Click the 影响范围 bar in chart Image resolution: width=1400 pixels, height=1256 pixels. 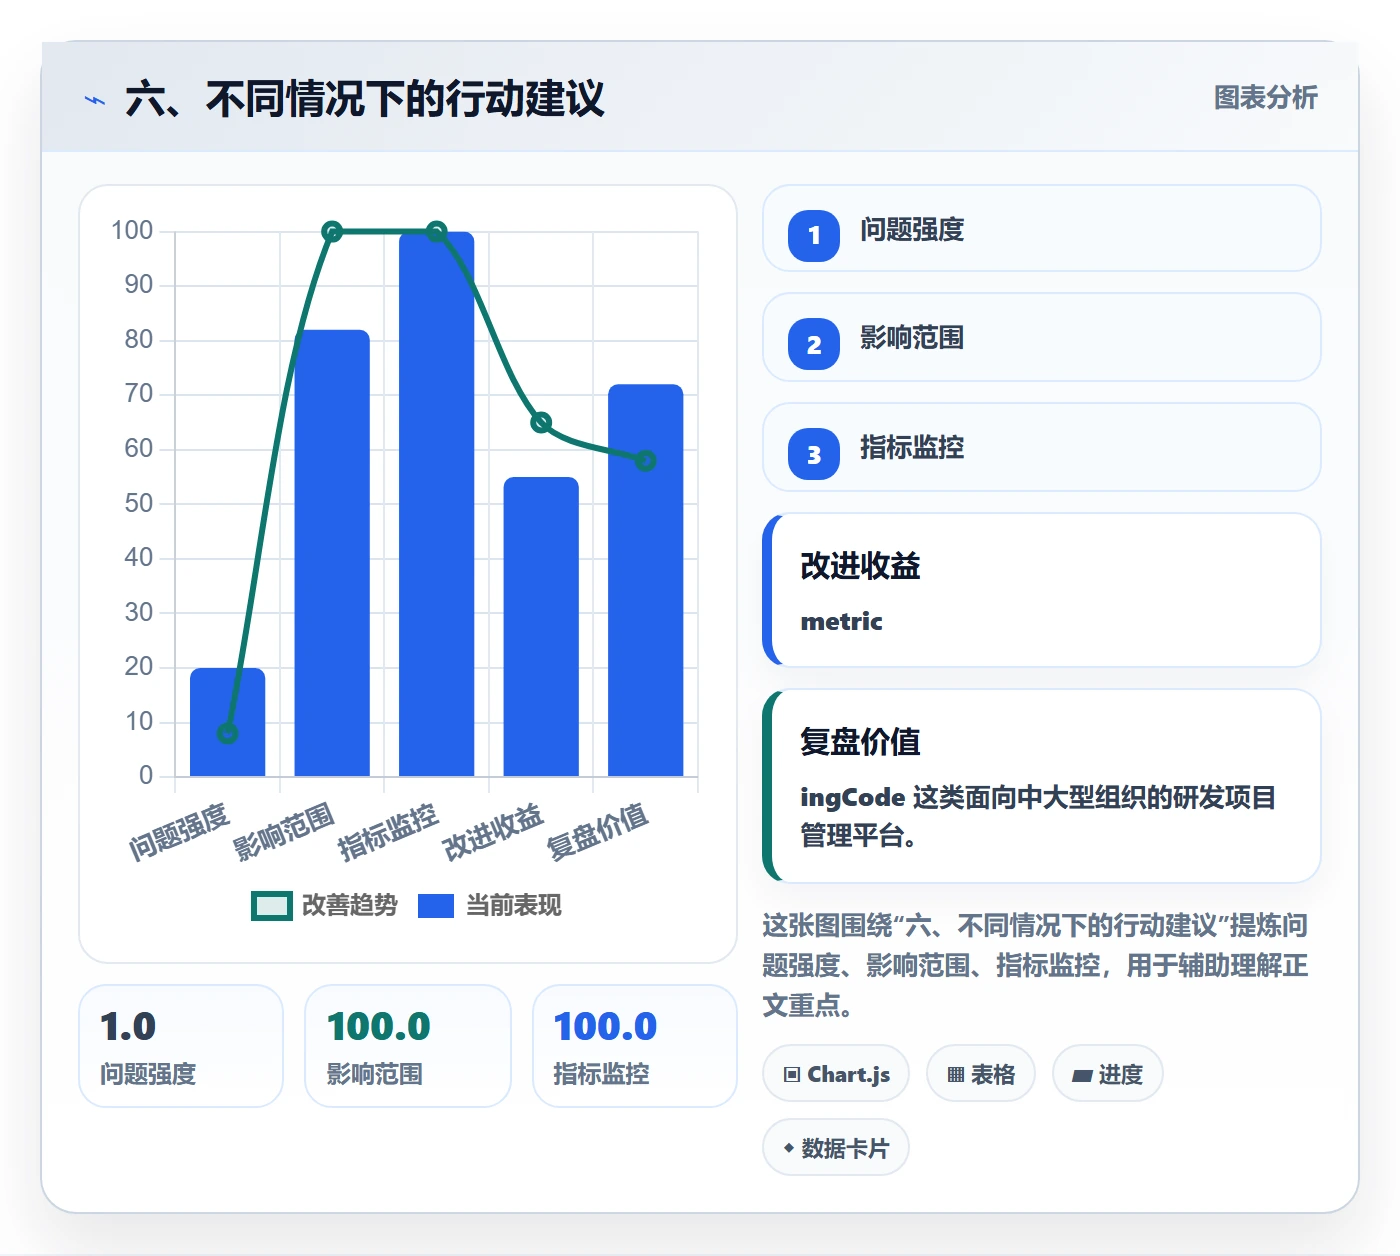coord(332,553)
